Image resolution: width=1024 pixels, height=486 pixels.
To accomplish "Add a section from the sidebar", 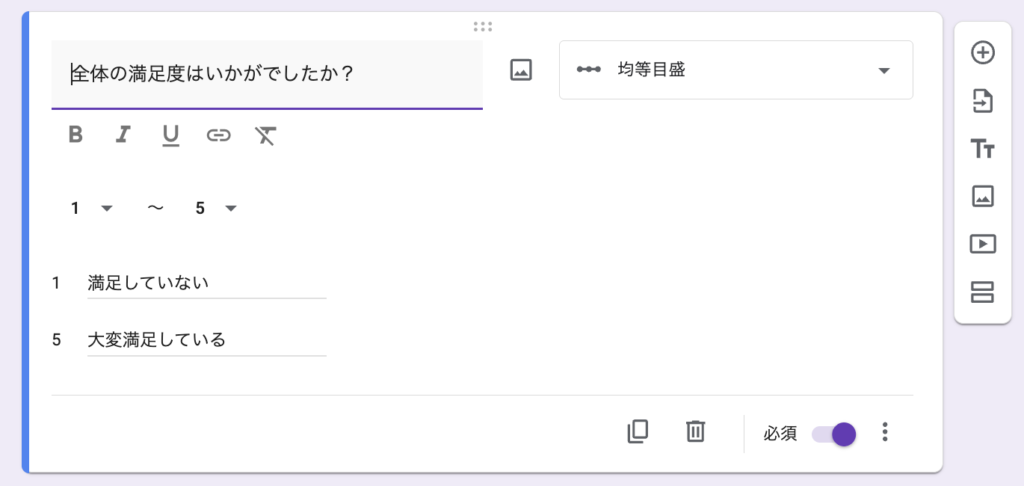I will pos(983,291).
